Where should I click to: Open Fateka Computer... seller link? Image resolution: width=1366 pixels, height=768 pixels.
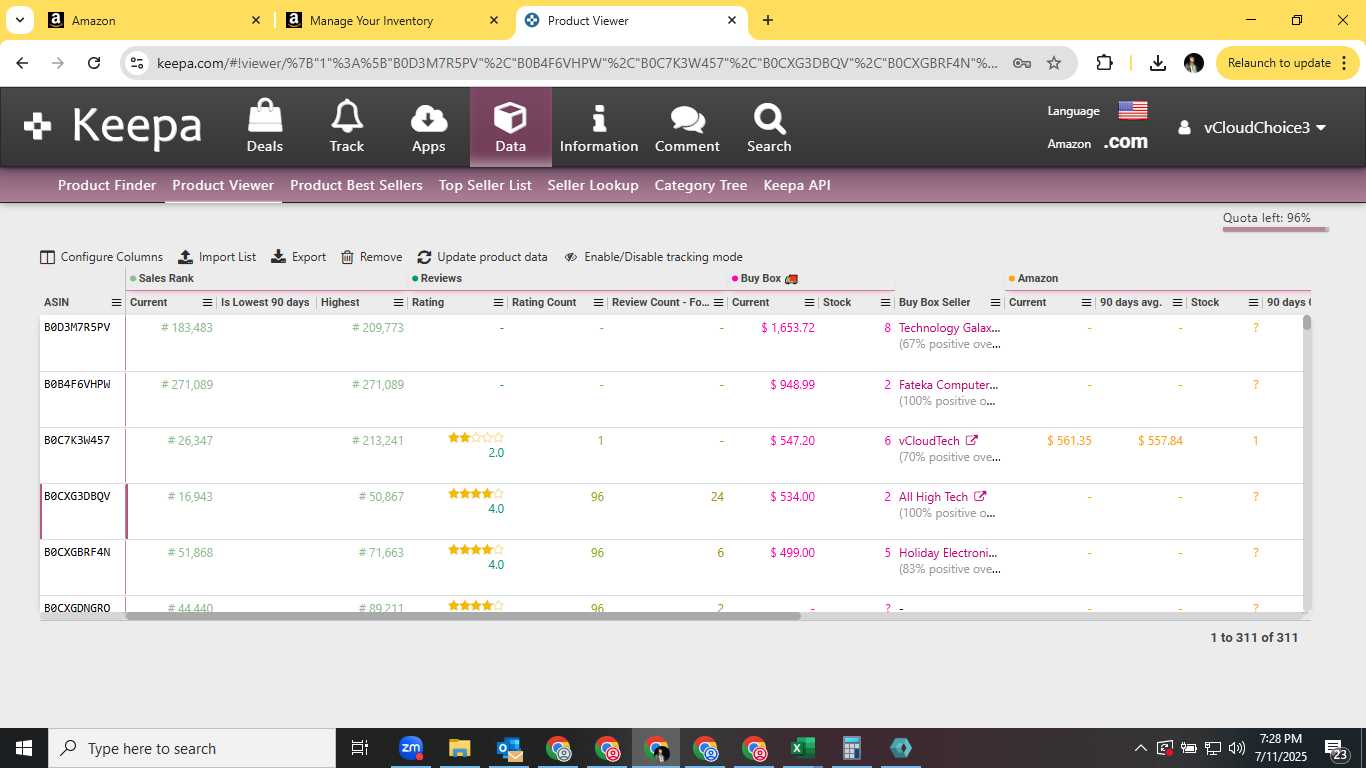click(948, 384)
